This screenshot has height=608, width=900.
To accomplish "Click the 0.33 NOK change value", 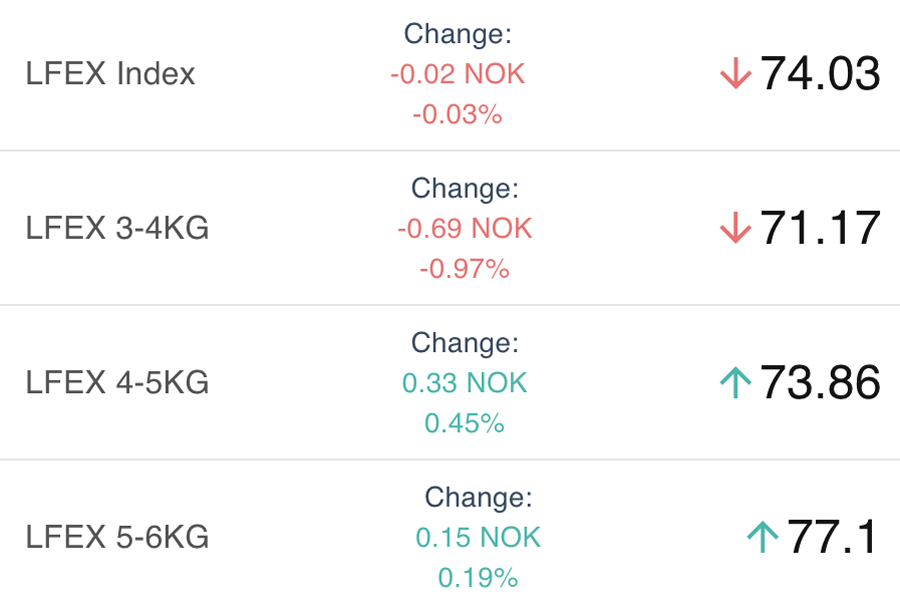I will click(x=465, y=383).
